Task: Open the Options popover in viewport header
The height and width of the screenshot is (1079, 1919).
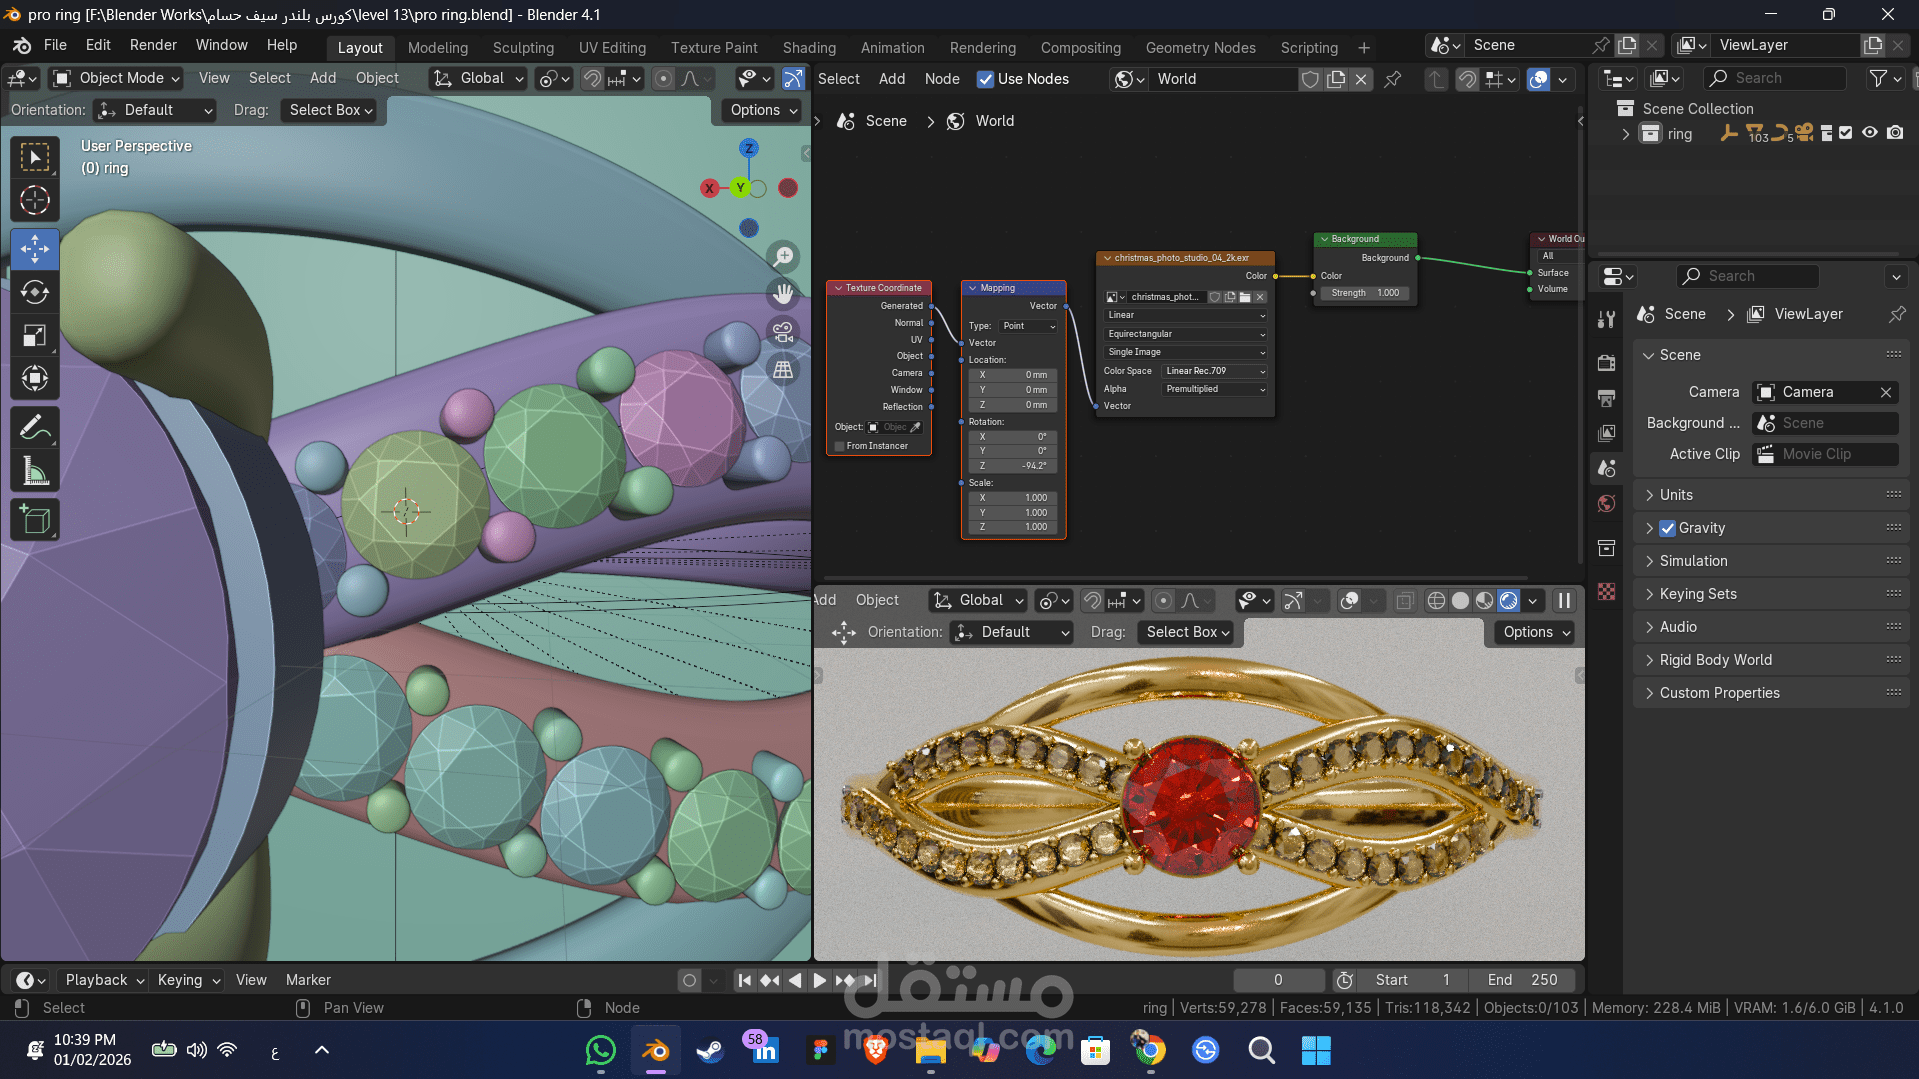Action: tap(760, 110)
